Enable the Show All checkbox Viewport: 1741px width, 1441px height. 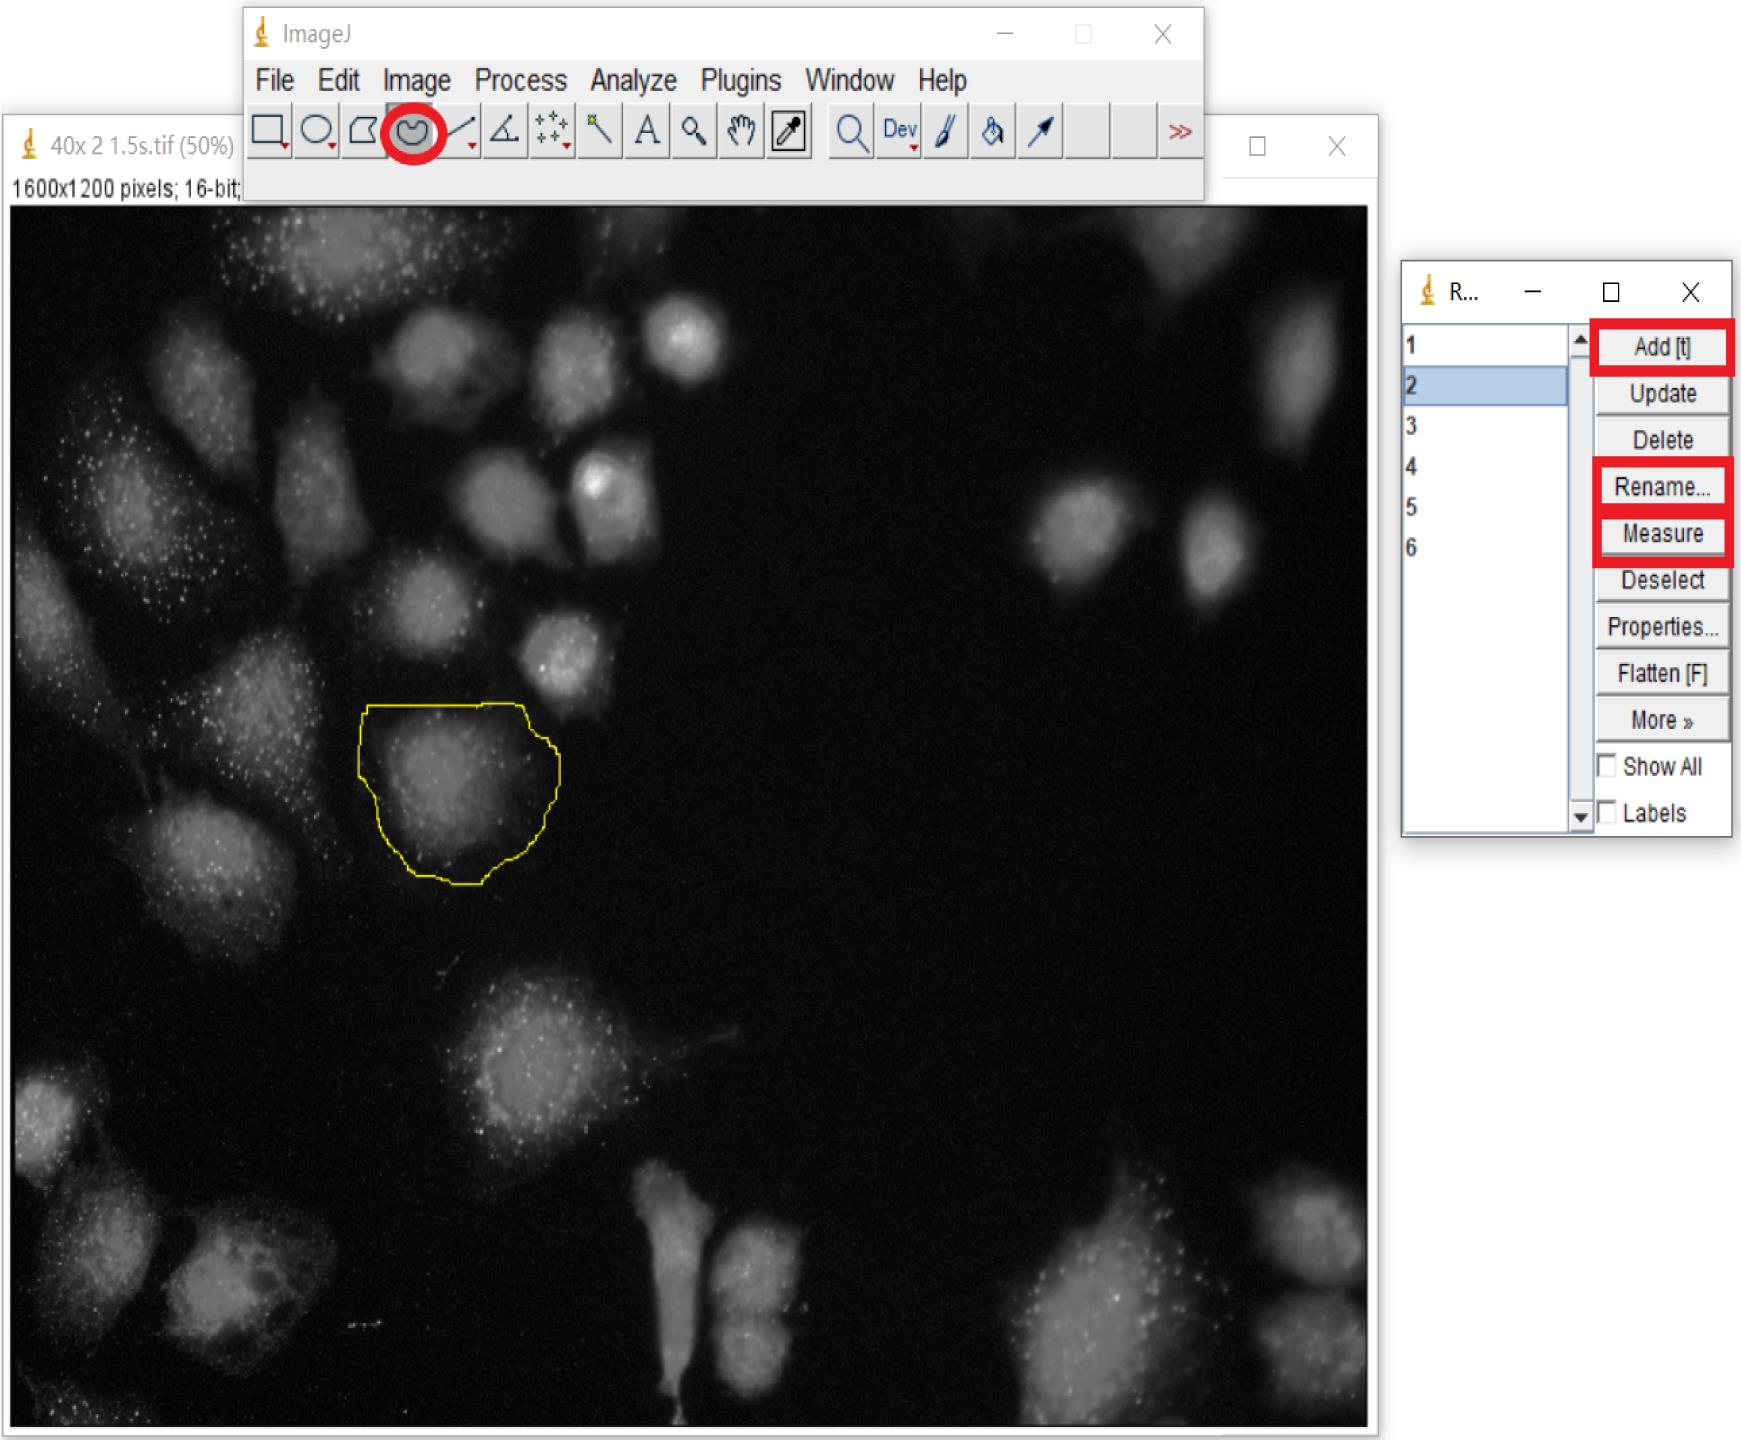1607,766
